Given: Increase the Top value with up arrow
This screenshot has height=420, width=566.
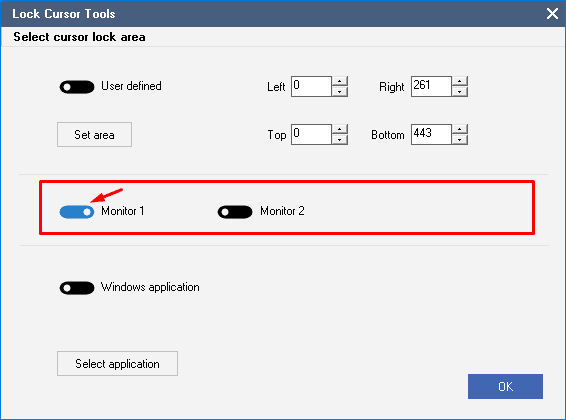Looking at the screenshot, I should 340,129.
